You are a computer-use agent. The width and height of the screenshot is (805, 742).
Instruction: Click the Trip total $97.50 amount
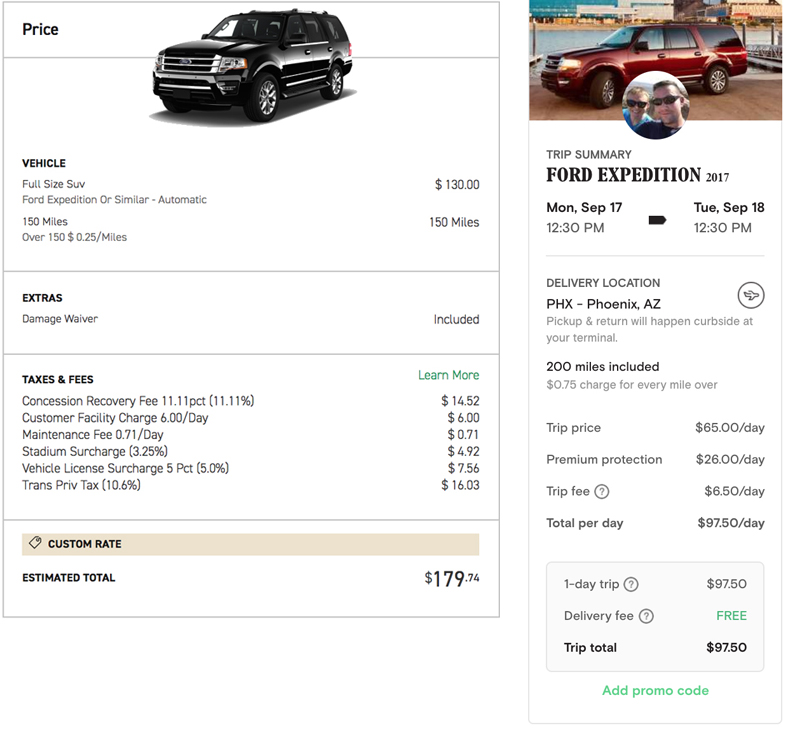[x=726, y=648]
